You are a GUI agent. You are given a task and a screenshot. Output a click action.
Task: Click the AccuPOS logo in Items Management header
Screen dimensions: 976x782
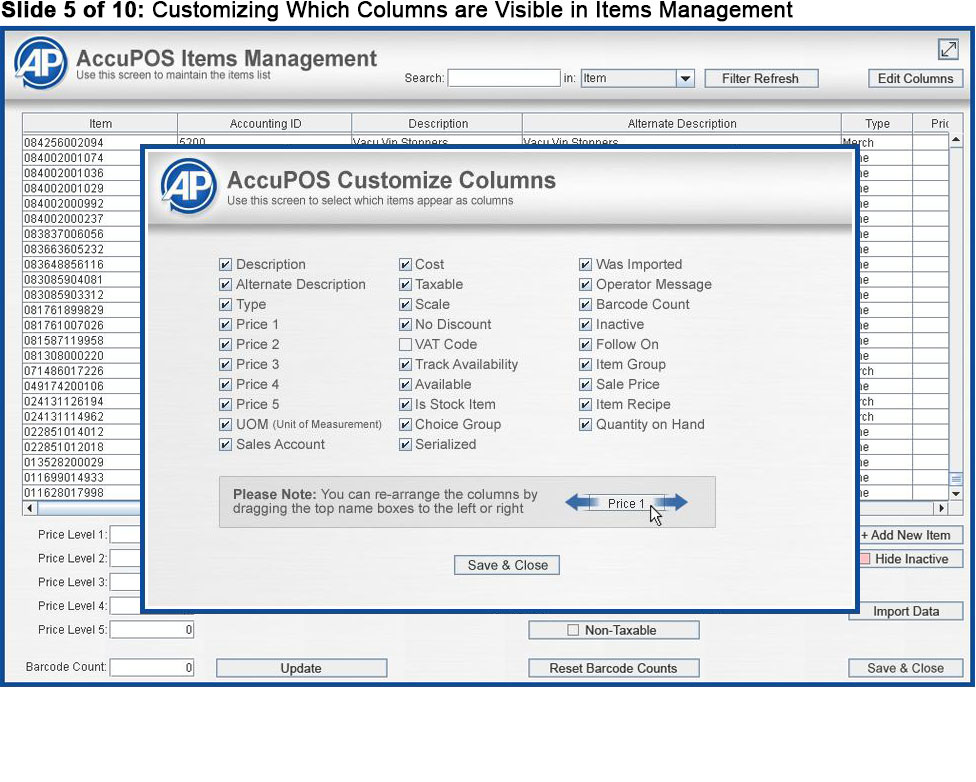(41, 62)
